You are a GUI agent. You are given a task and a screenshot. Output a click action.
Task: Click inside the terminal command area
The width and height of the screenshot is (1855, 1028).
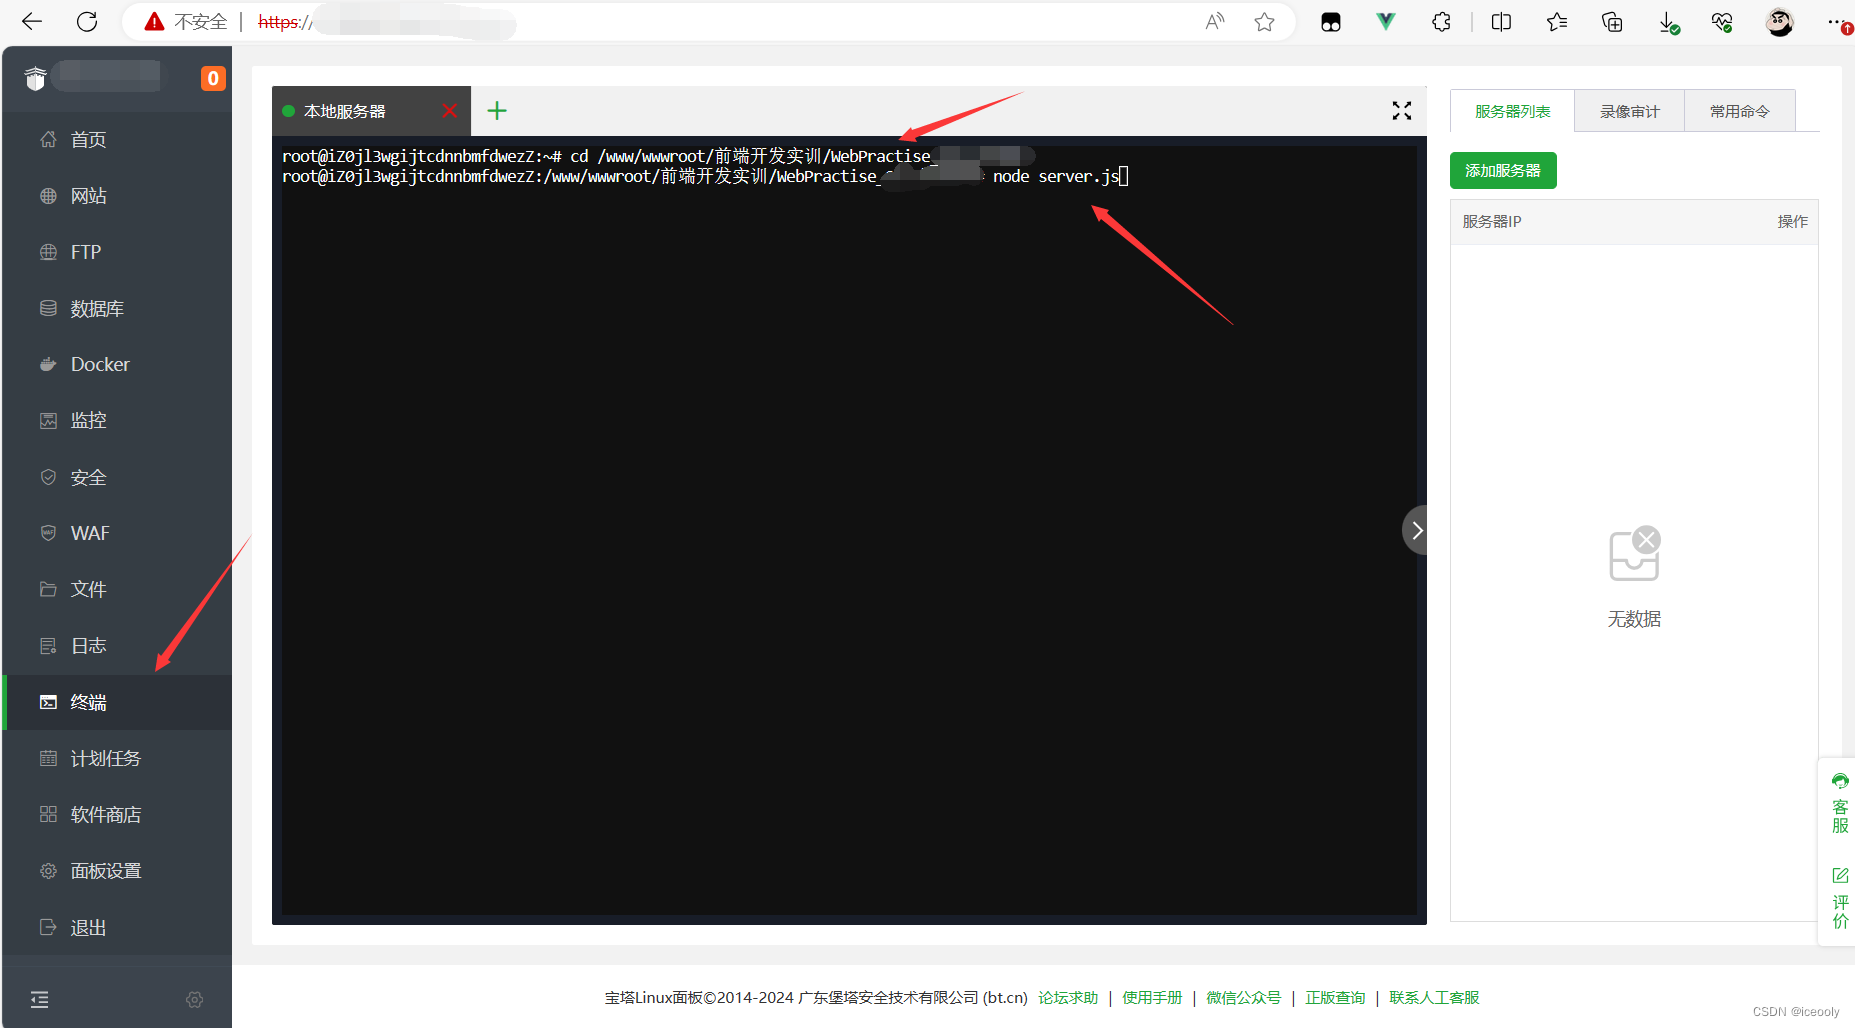tap(849, 530)
